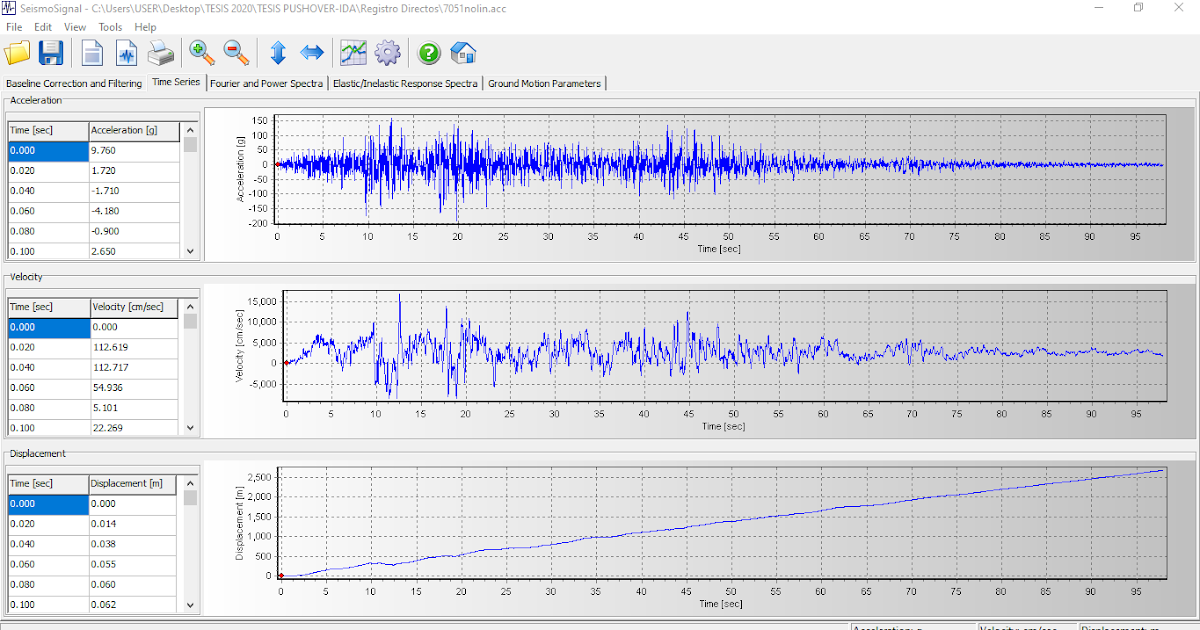Open the velocity units dropdown
This screenshot has height=630, width=1200.
tap(1025, 626)
